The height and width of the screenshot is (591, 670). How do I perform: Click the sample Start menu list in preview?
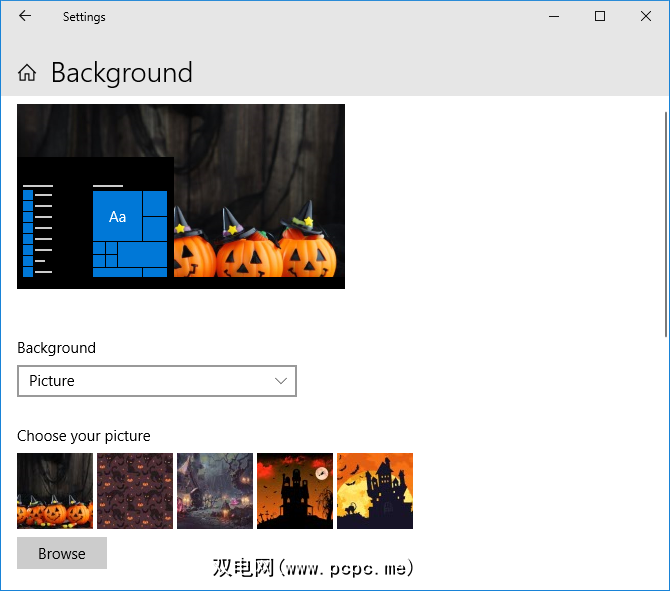pos(37,230)
